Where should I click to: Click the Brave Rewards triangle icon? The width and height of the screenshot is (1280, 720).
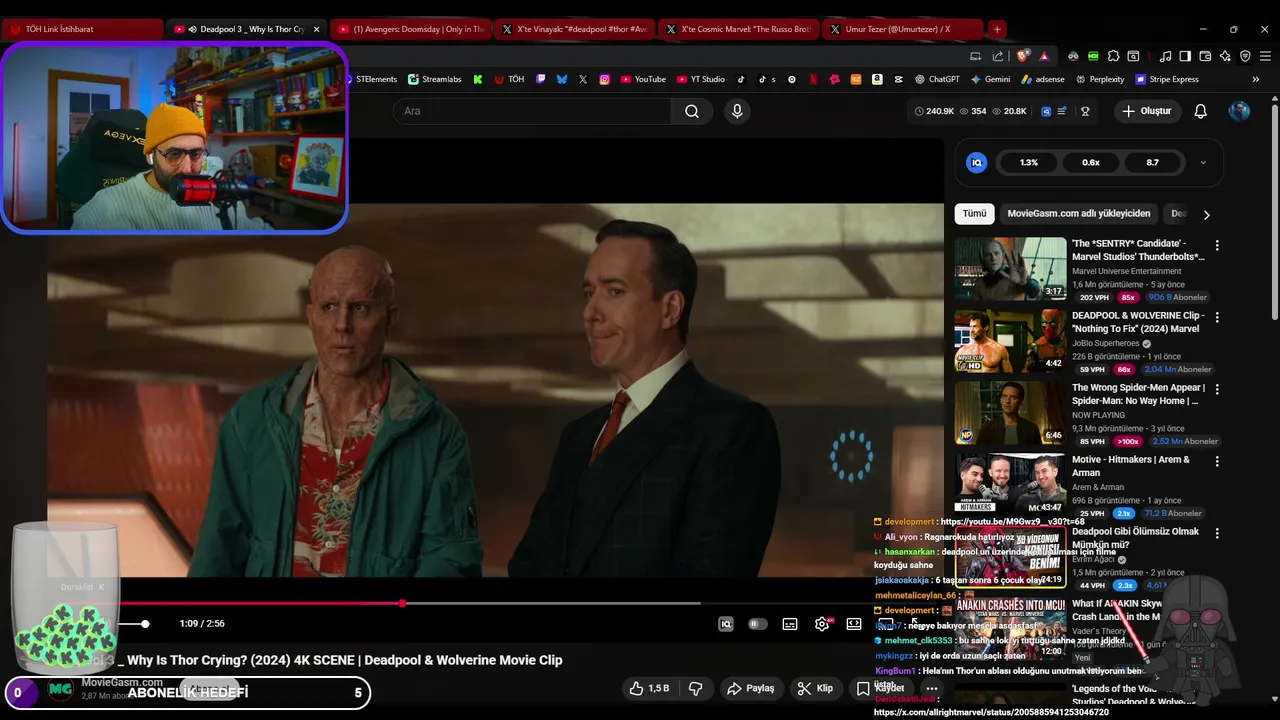1044,56
